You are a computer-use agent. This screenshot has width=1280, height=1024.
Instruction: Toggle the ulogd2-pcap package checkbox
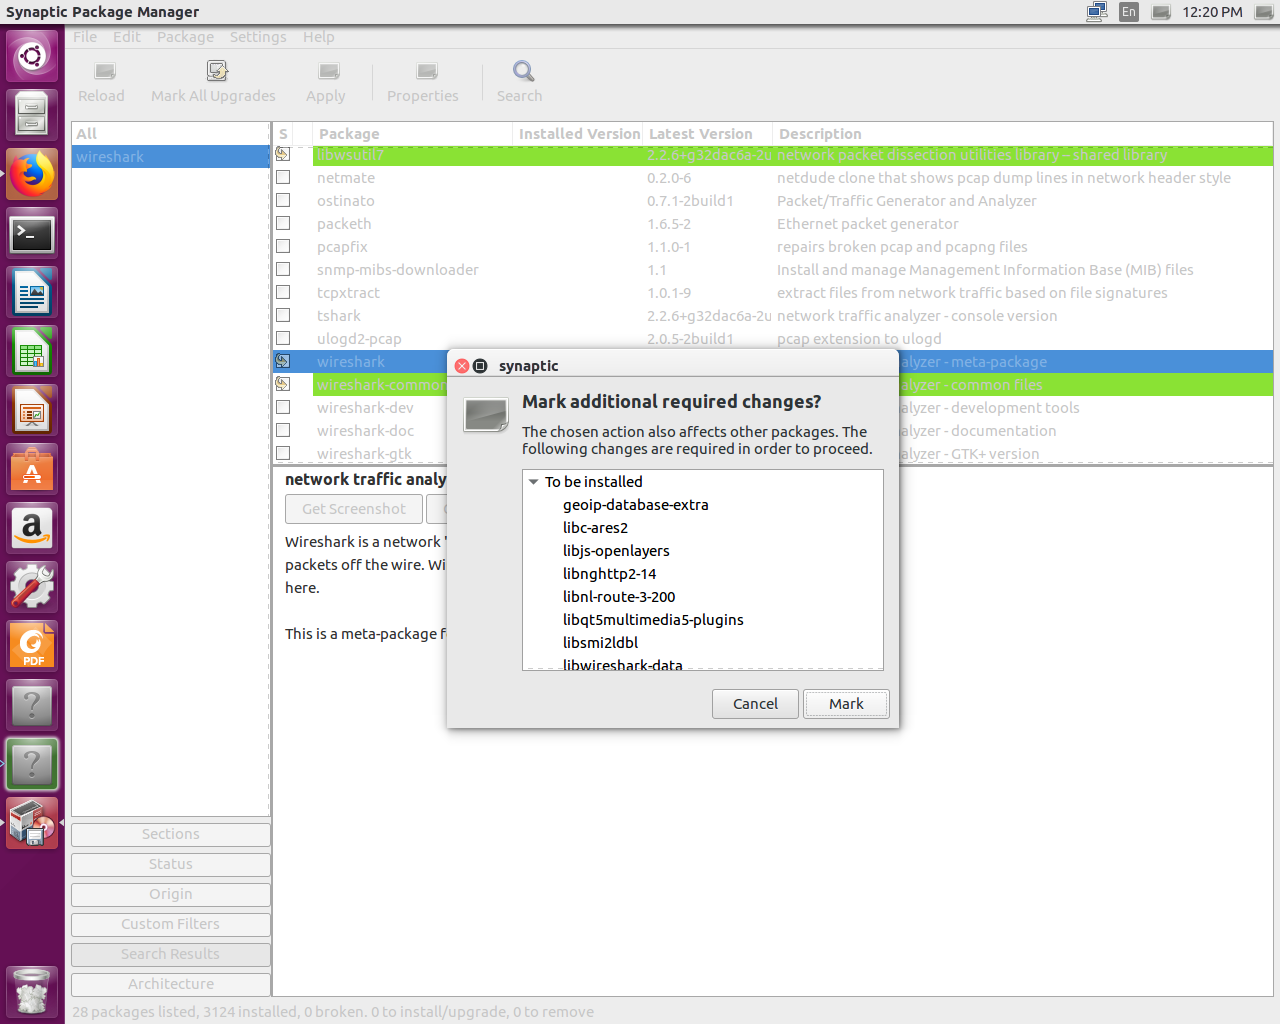click(x=283, y=339)
